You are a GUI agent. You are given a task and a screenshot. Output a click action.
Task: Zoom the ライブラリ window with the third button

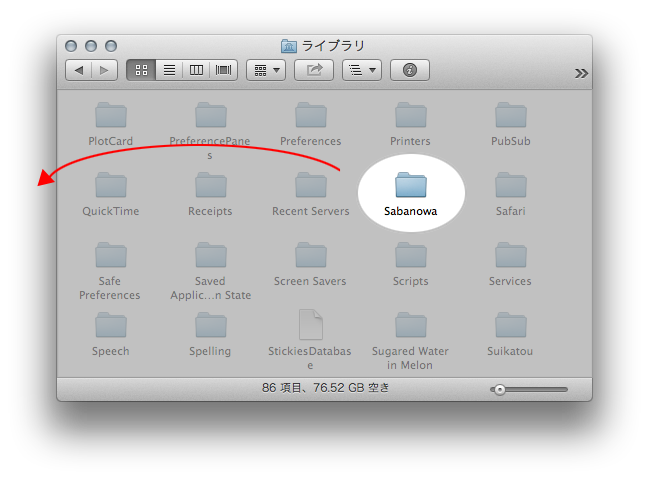pyautogui.click(x=111, y=46)
